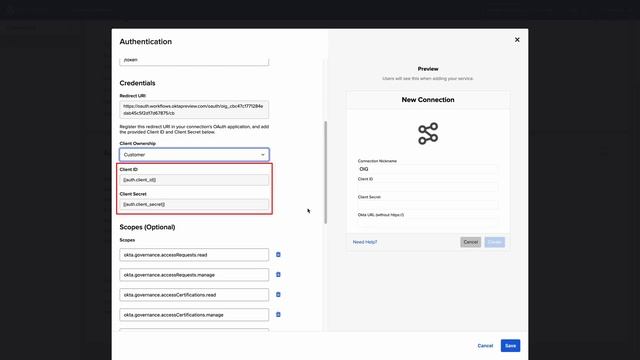
Task: Open the Client Ownership dropdown
Action: coord(194,155)
